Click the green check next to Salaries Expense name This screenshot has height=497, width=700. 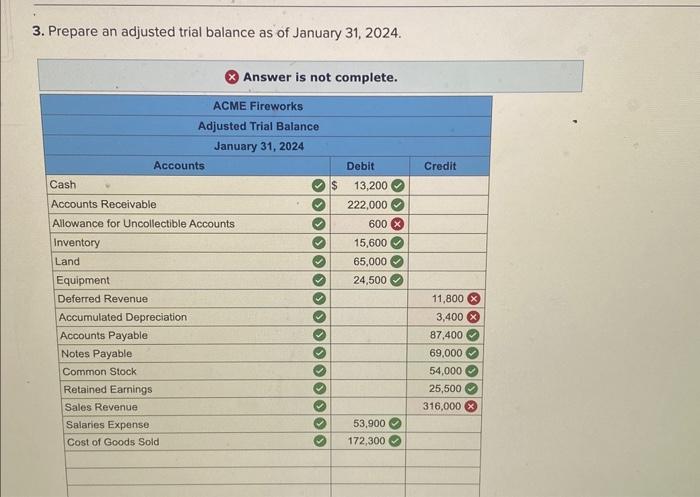[x=318, y=423]
